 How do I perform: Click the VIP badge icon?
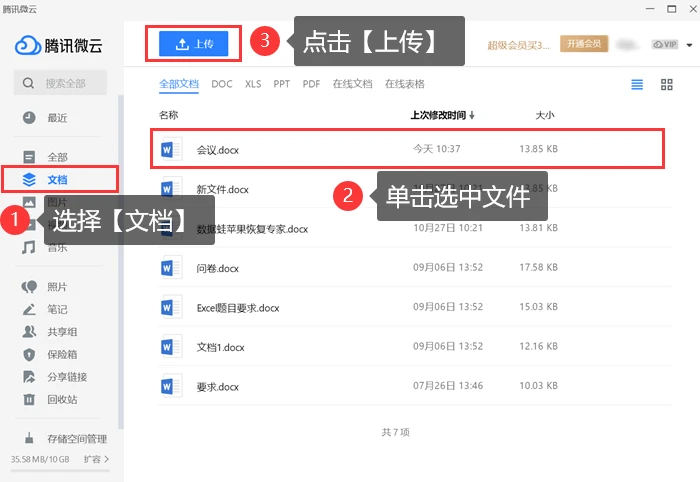coord(665,44)
